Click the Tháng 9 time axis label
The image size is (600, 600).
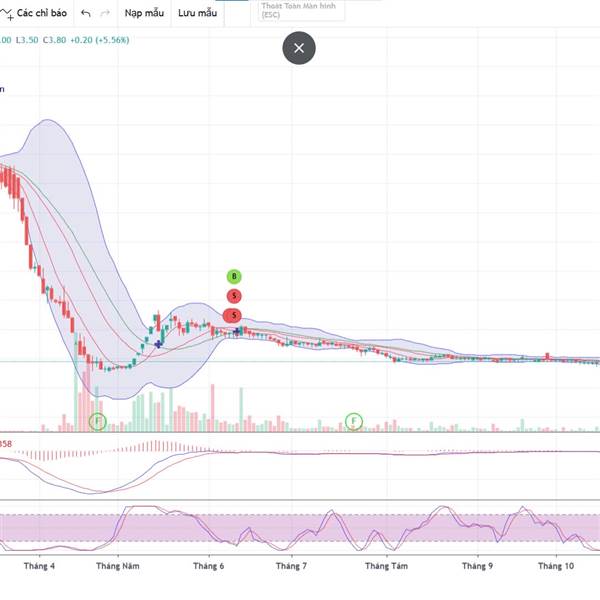[477, 566]
